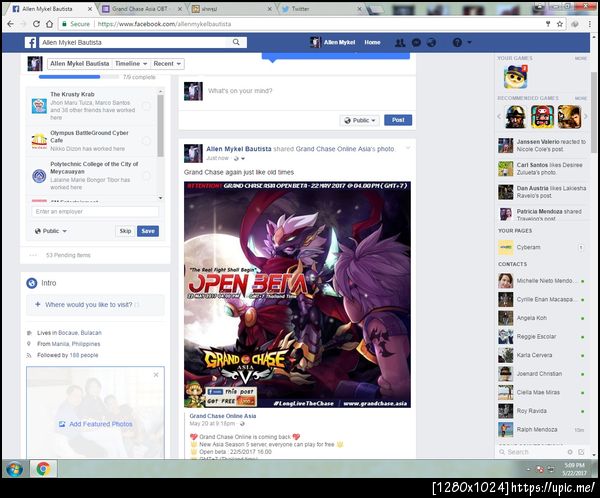Screen dimensions: 600x498
Task: Open 53 Pending Items
Action: pyautogui.click(x=68, y=255)
